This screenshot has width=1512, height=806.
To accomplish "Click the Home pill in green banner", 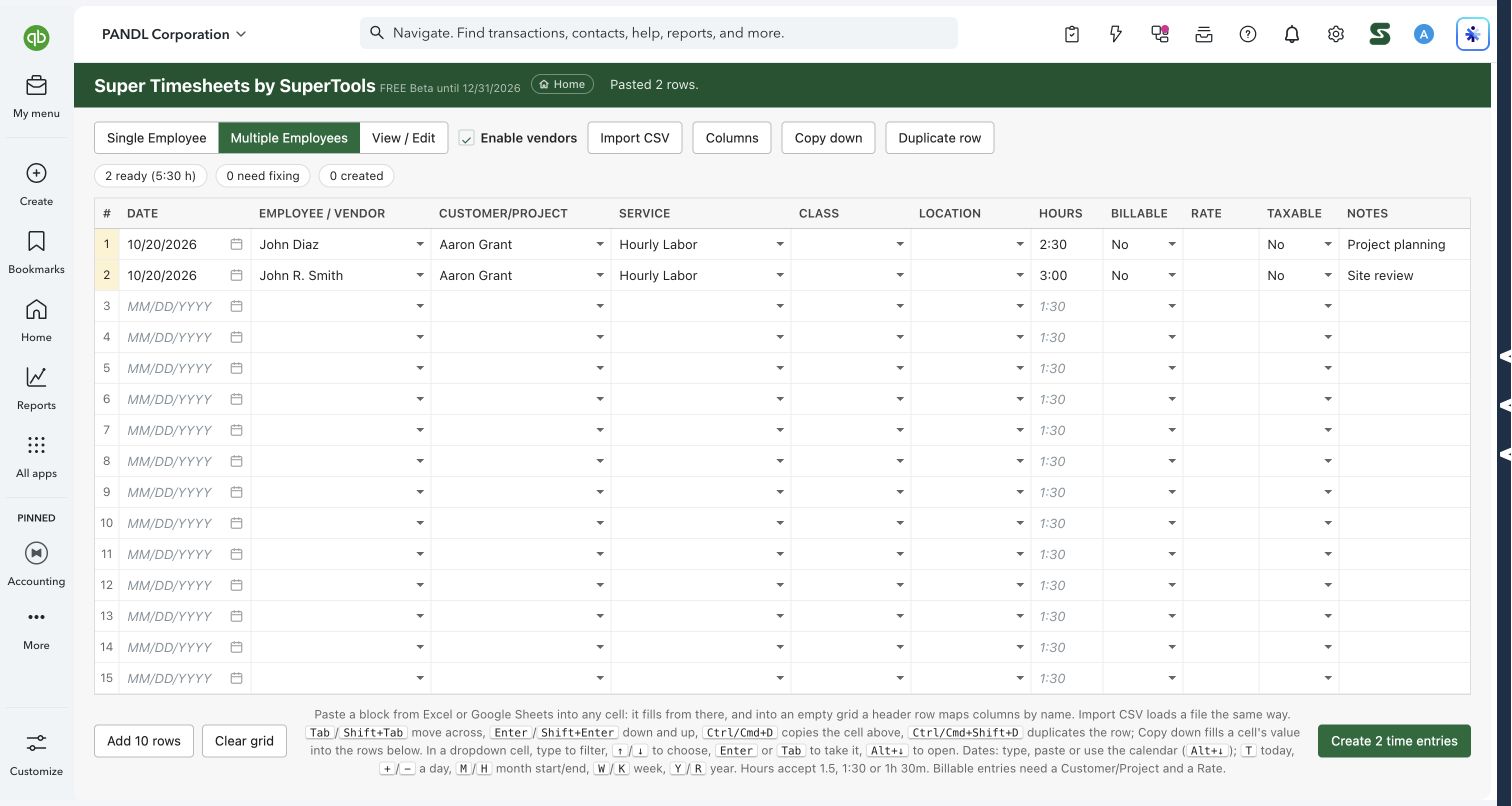I will (562, 85).
